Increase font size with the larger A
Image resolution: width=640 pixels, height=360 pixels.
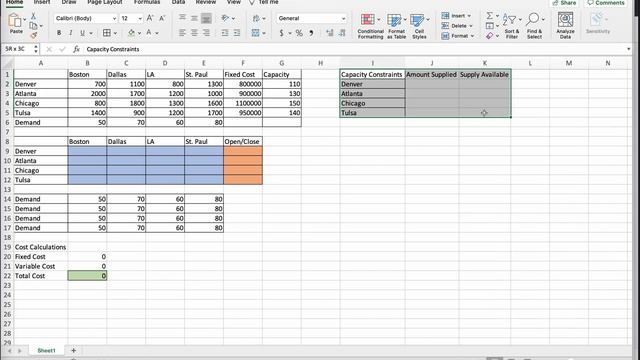tap(150, 18)
